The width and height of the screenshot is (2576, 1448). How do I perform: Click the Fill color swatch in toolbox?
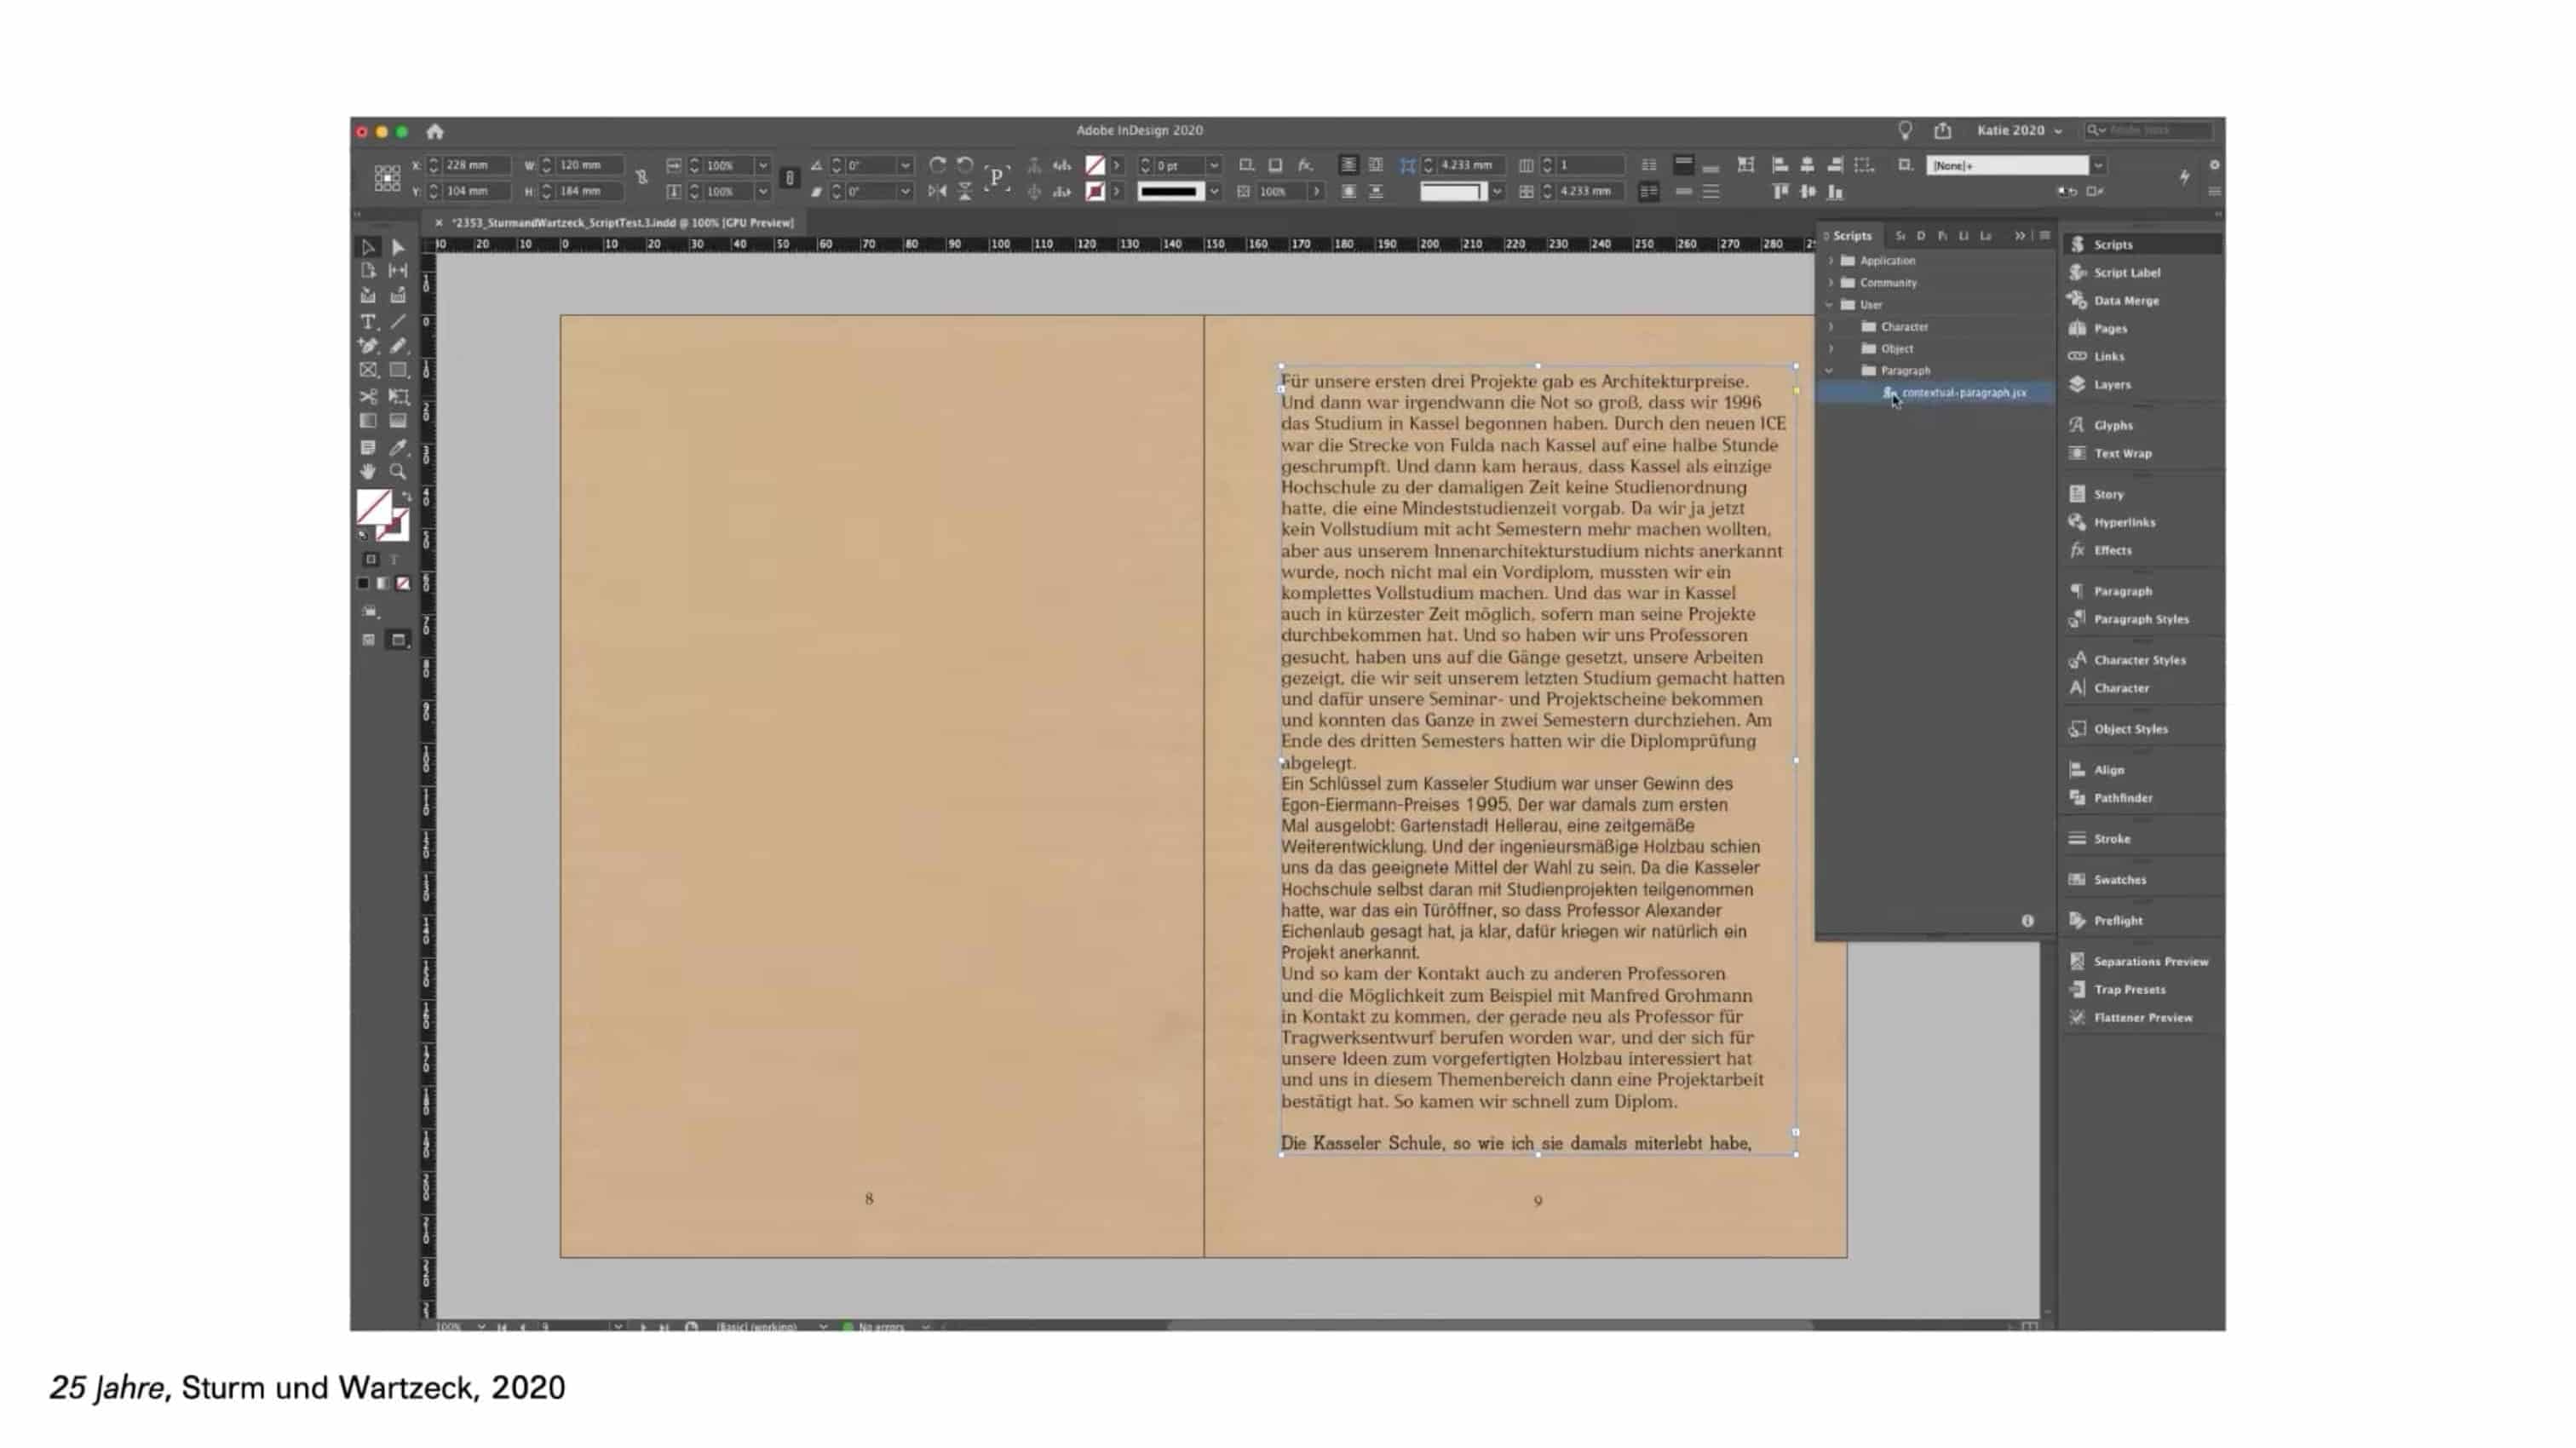coord(373,506)
